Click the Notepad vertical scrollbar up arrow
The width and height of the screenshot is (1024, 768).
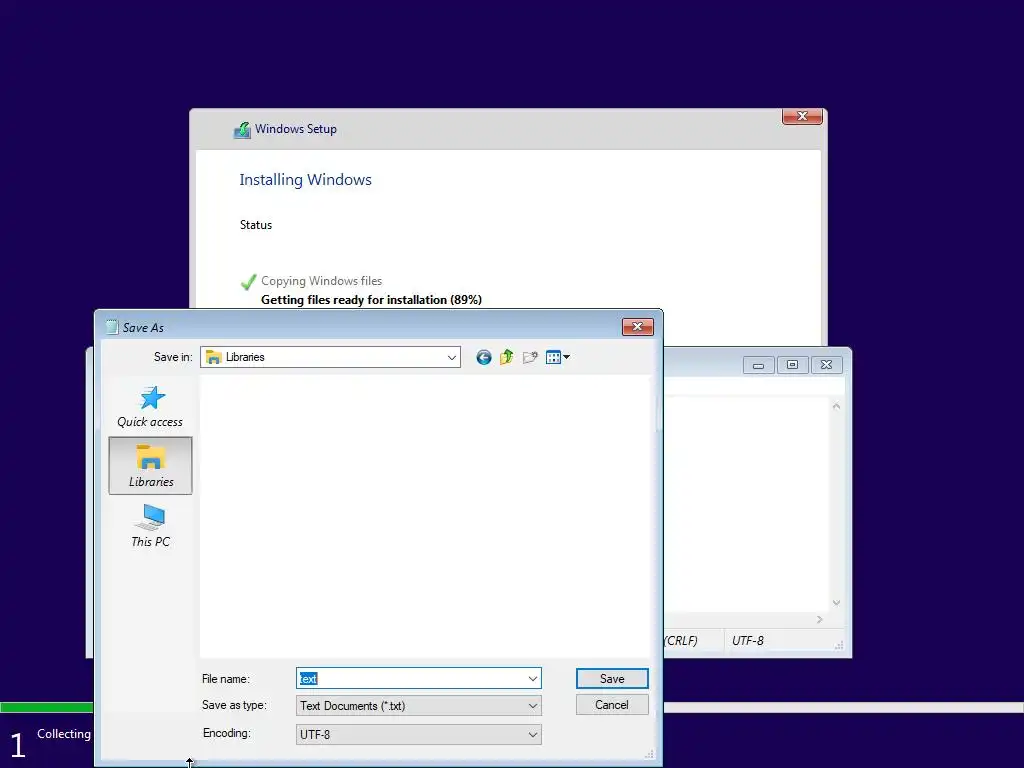tap(836, 406)
